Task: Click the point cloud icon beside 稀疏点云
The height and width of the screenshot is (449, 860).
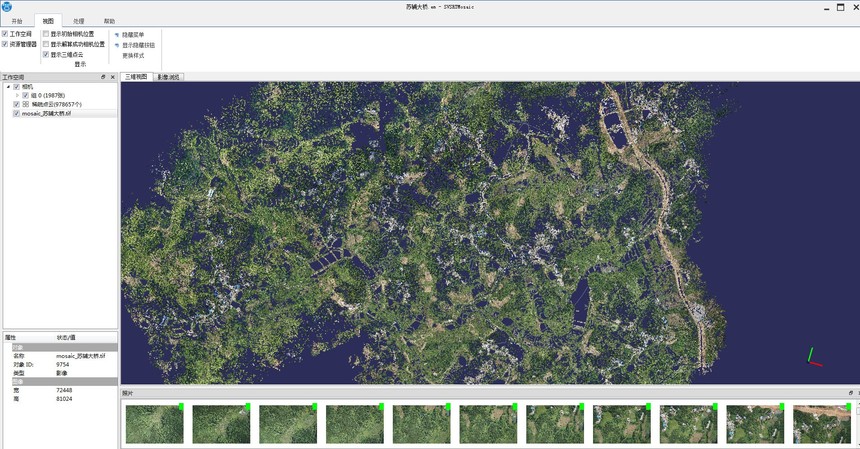Action: [x=26, y=104]
